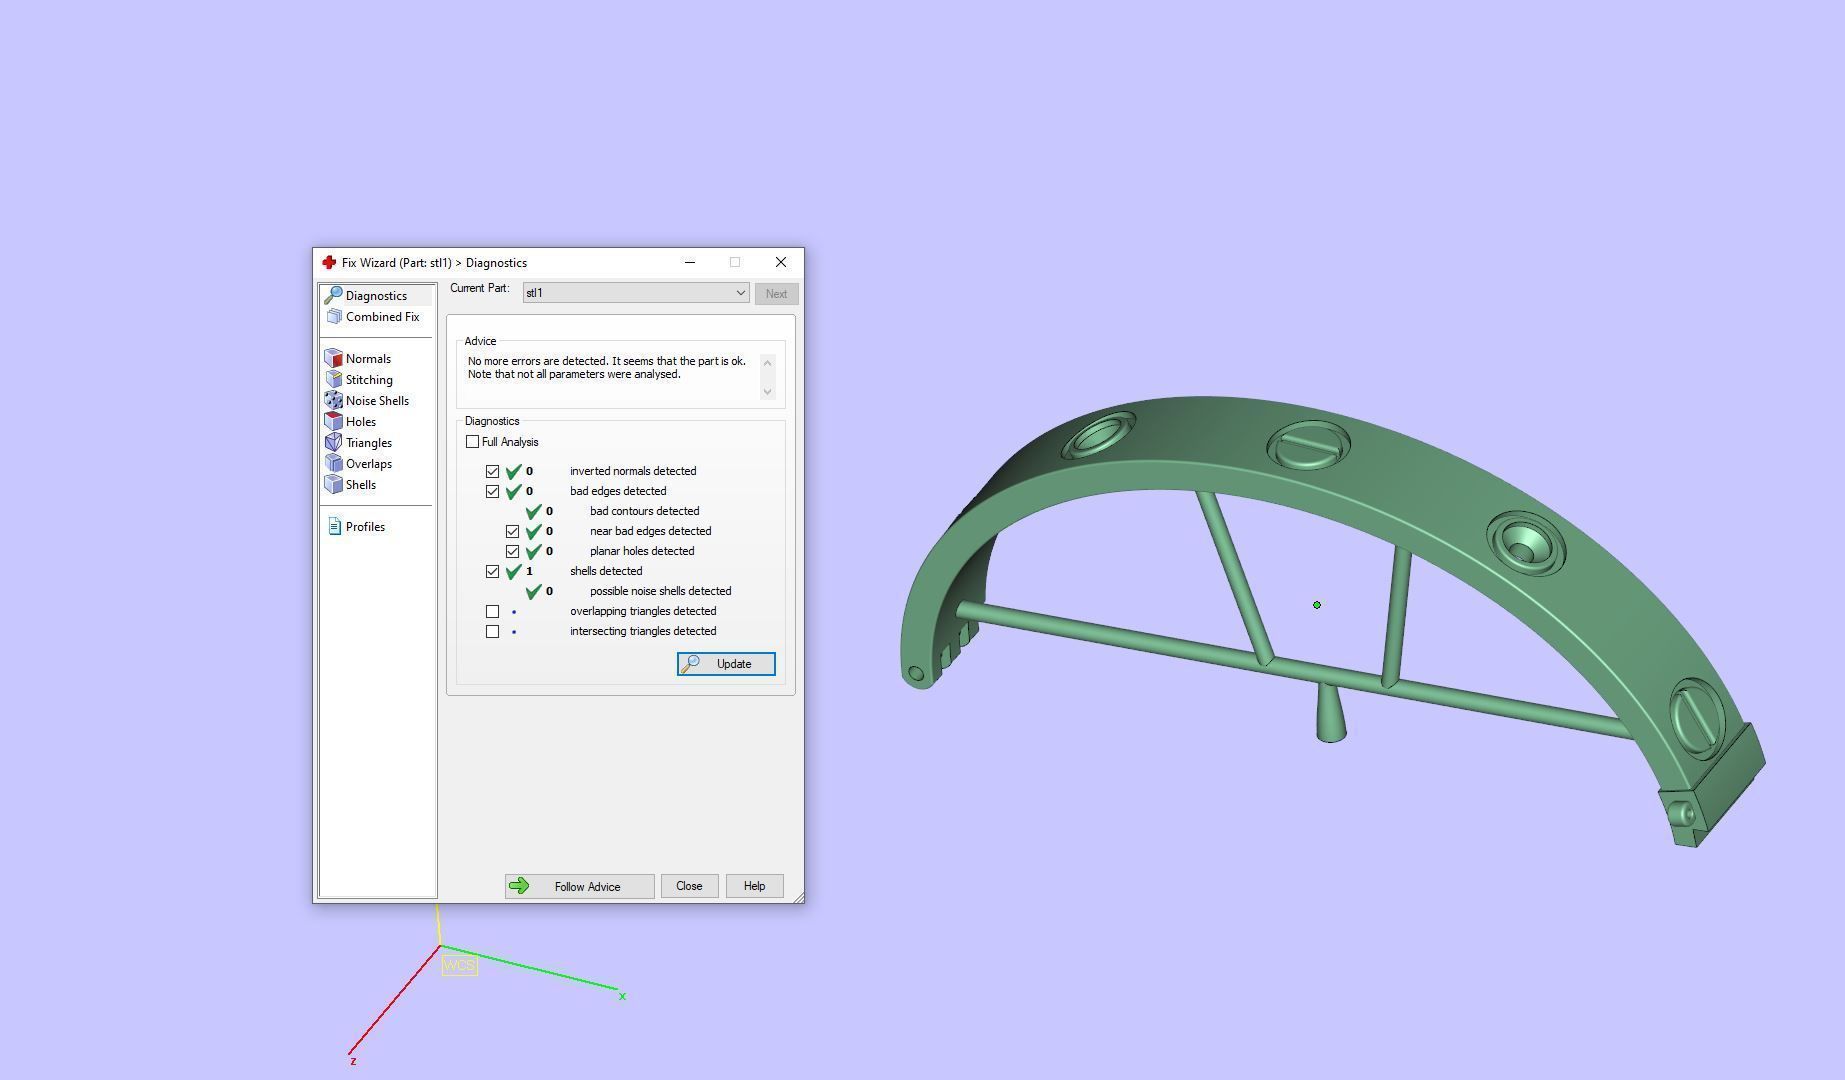1845x1080 pixels.
Task: Uncheck near bad edges detection
Action: click(x=512, y=531)
